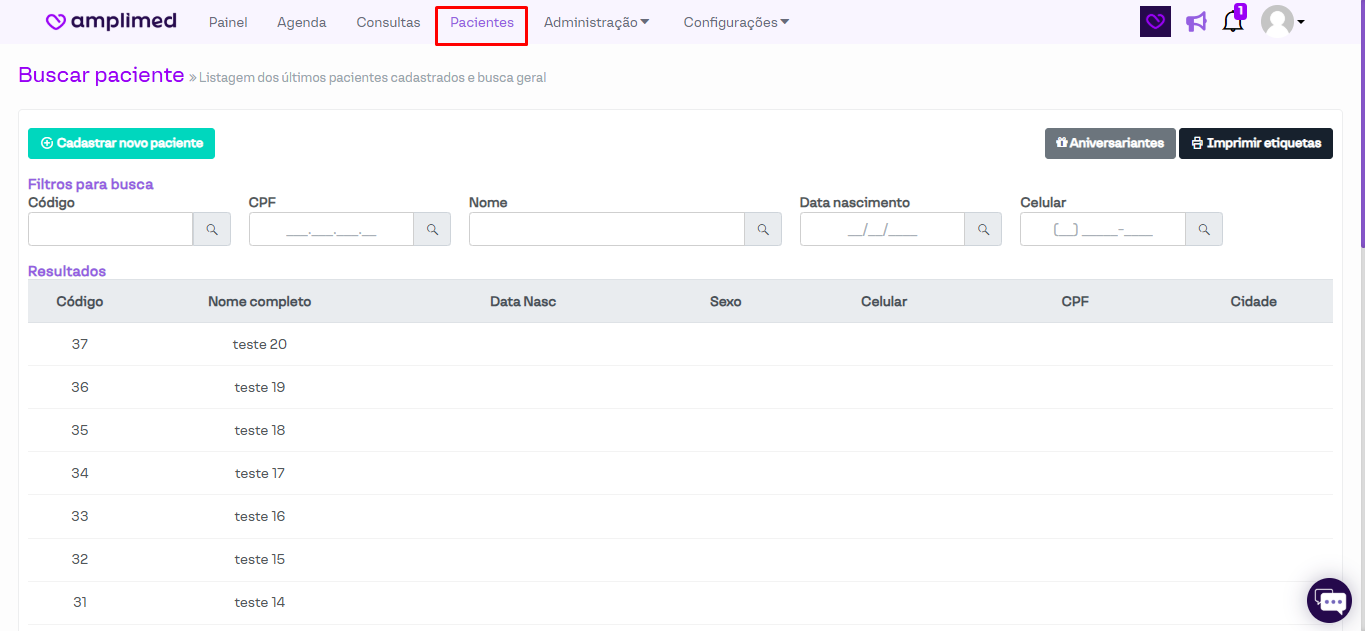Expand the Administração dropdown menu
The width and height of the screenshot is (1365, 631).
596,22
